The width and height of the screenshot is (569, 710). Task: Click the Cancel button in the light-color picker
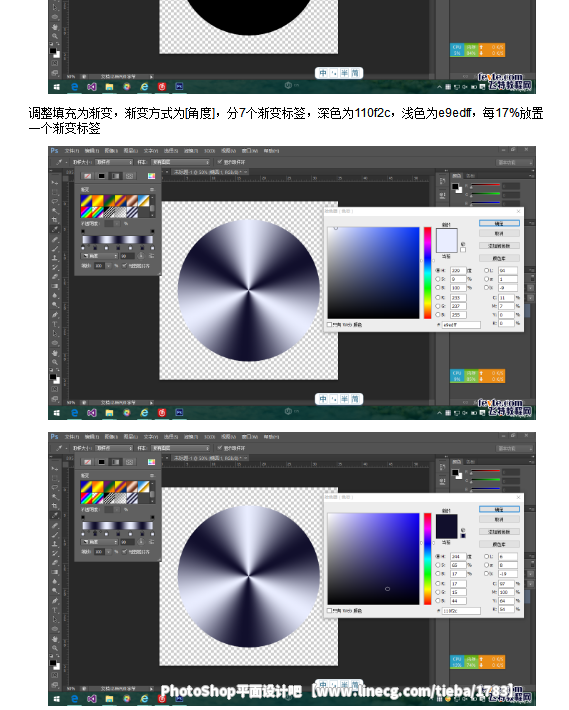(x=499, y=233)
